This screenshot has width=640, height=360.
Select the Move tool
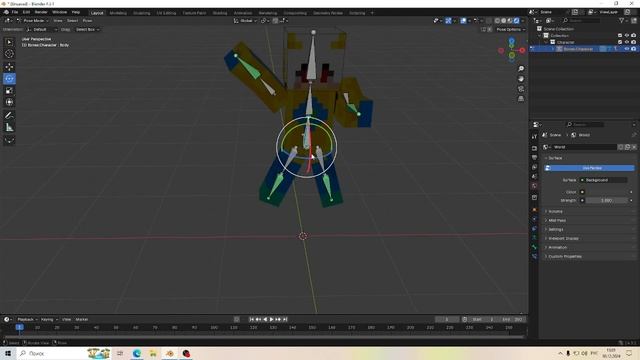tap(9, 67)
